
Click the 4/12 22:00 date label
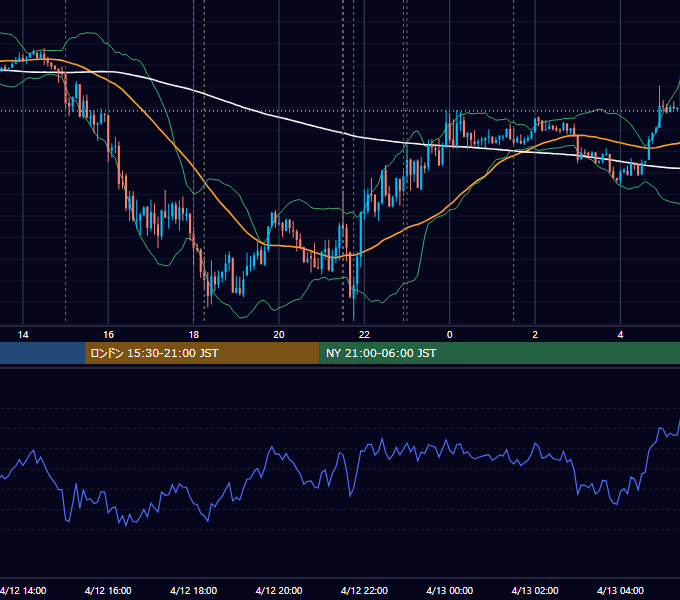[364, 590]
